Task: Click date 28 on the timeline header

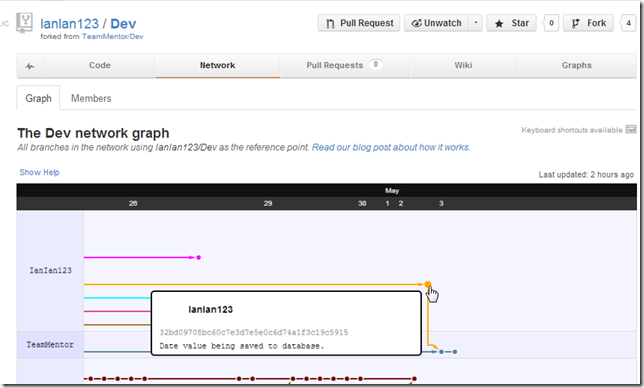Action: (133, 203)
